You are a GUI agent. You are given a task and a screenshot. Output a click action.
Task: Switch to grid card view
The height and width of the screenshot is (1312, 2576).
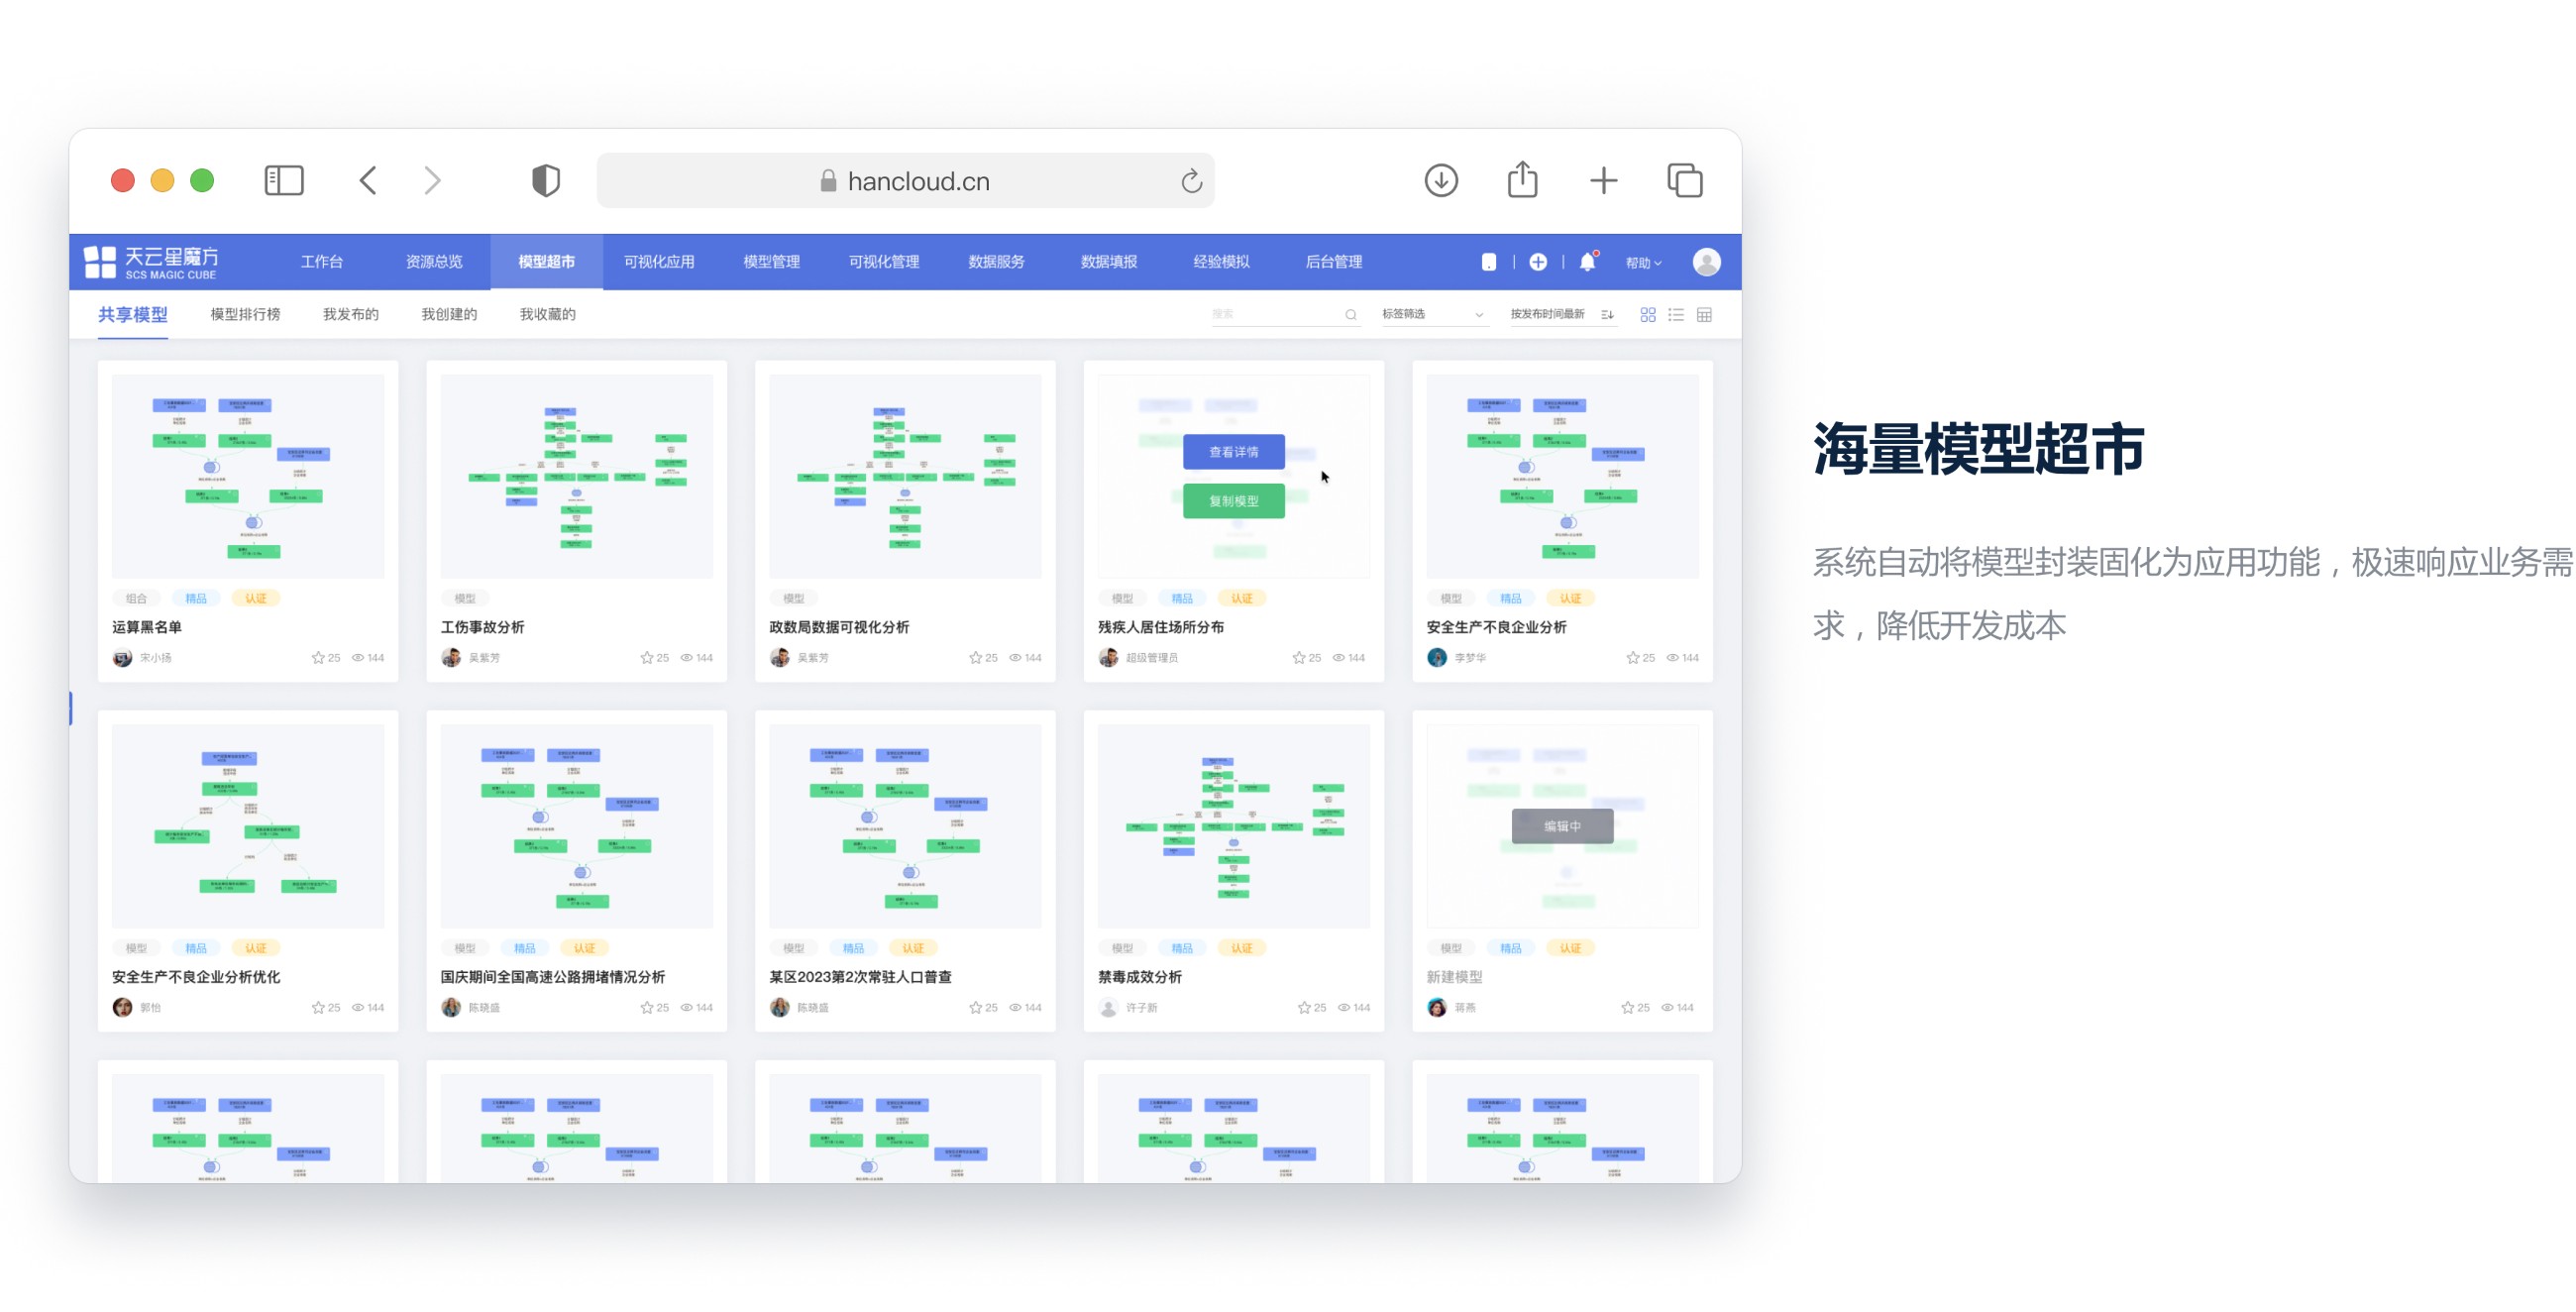(1648, 315)
